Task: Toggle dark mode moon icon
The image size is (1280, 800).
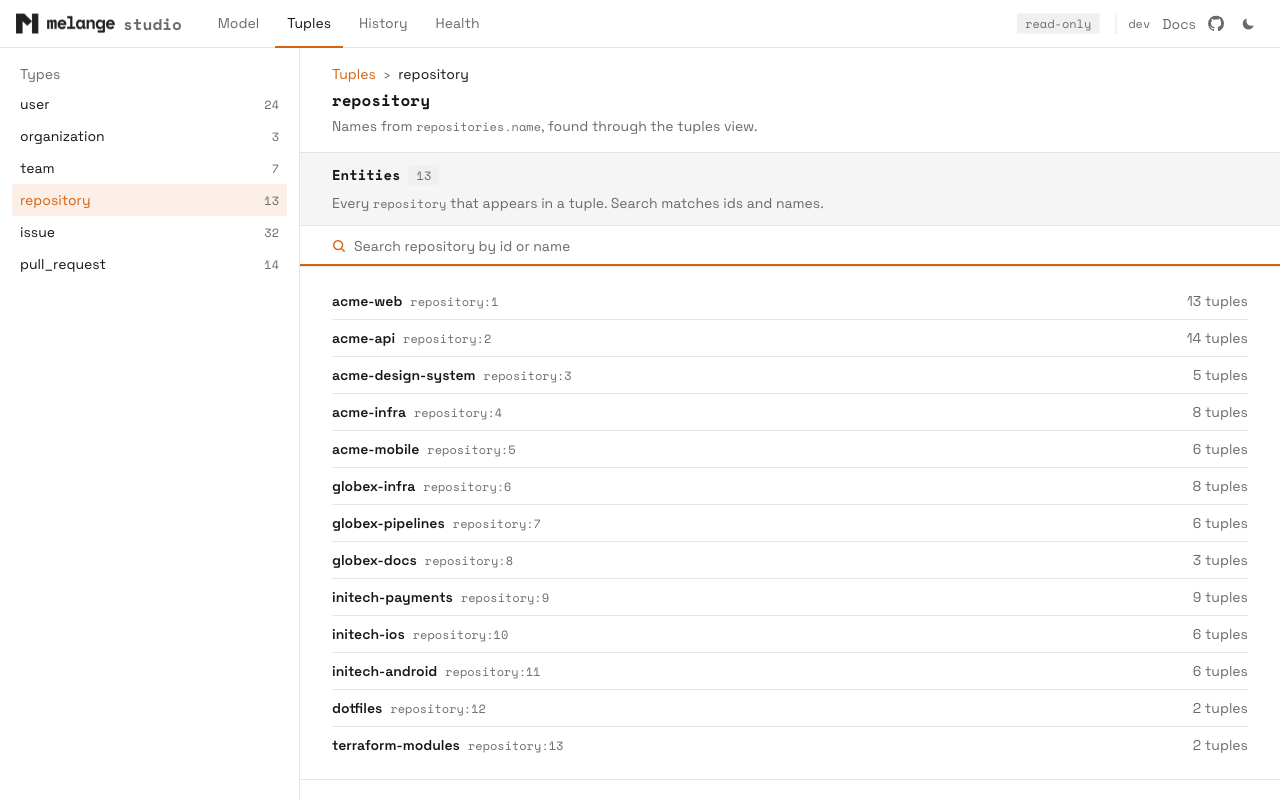Action: 1248,24
